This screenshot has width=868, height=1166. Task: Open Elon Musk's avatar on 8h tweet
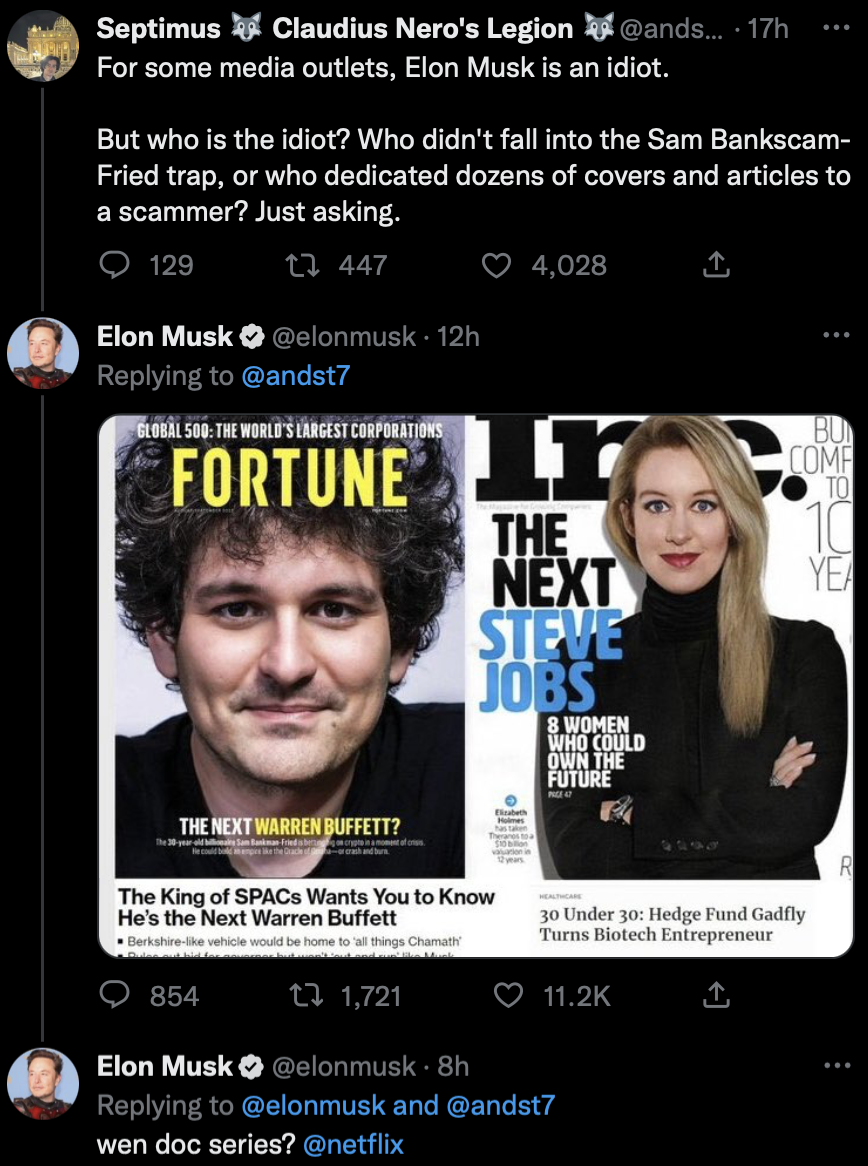41,1083
